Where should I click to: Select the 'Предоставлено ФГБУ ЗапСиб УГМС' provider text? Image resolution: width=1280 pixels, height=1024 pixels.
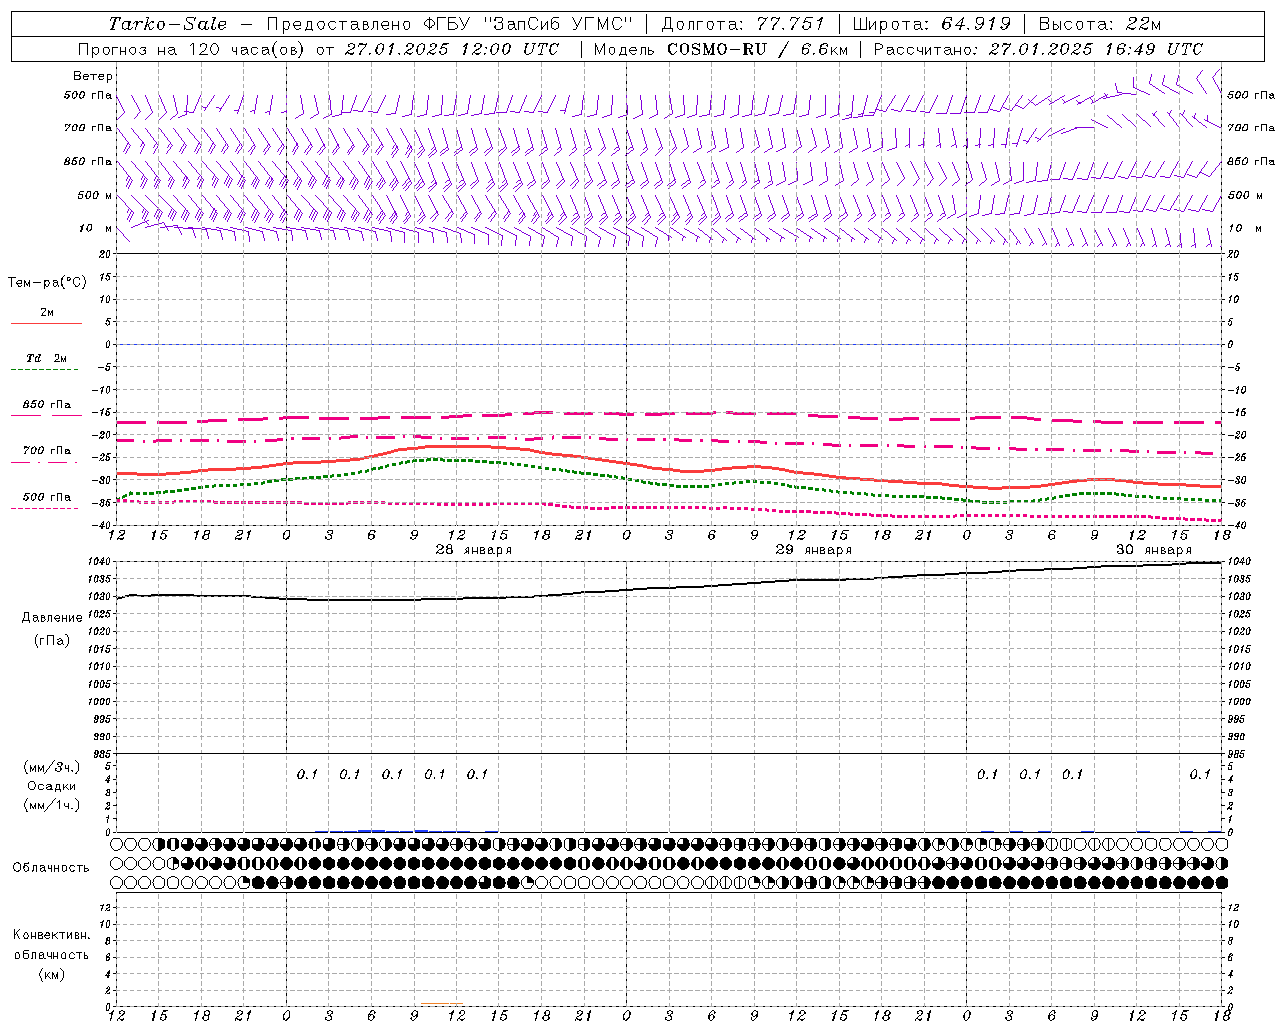point(450,24)
